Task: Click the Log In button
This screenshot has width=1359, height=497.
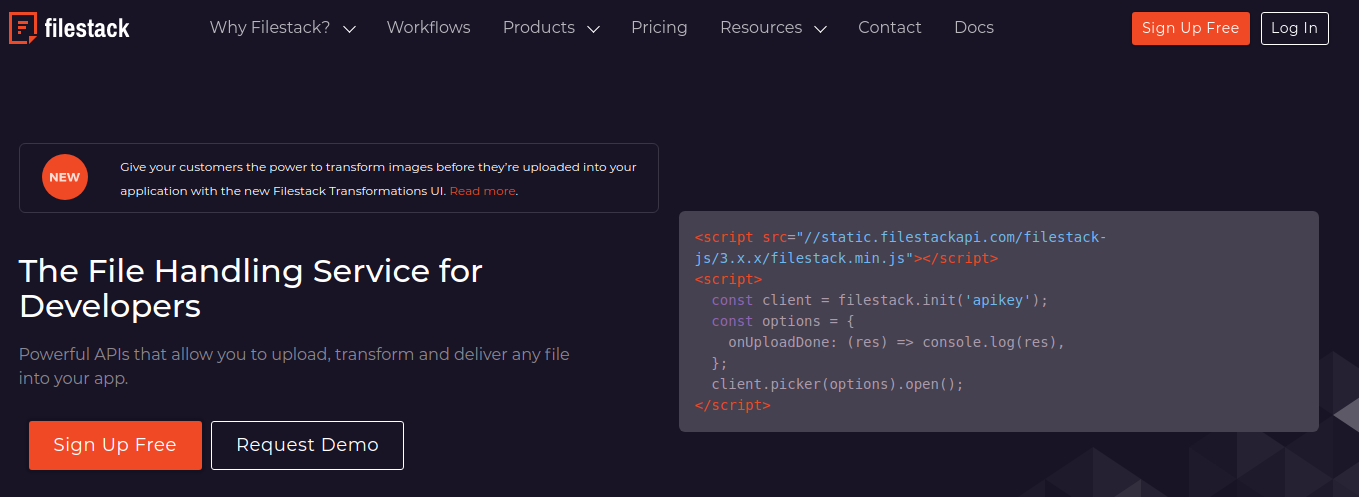Action: click(1294, 28)
